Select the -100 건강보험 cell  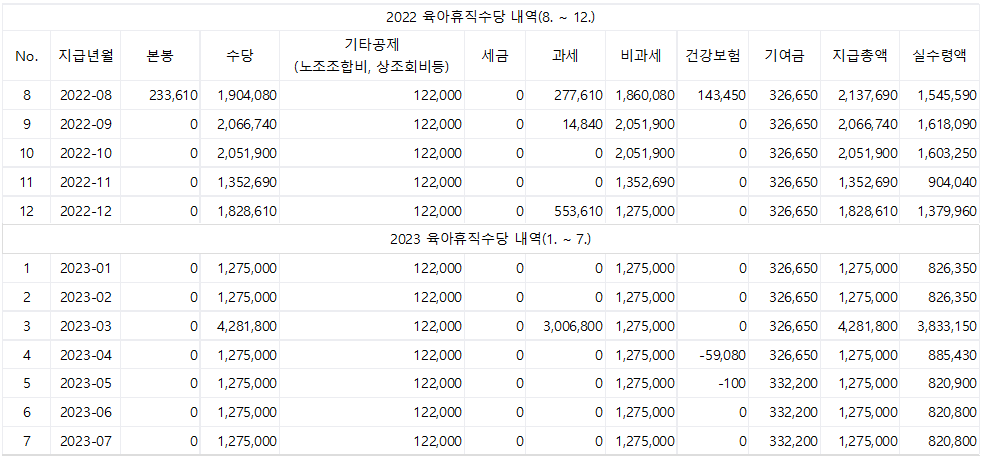point(713,383)
